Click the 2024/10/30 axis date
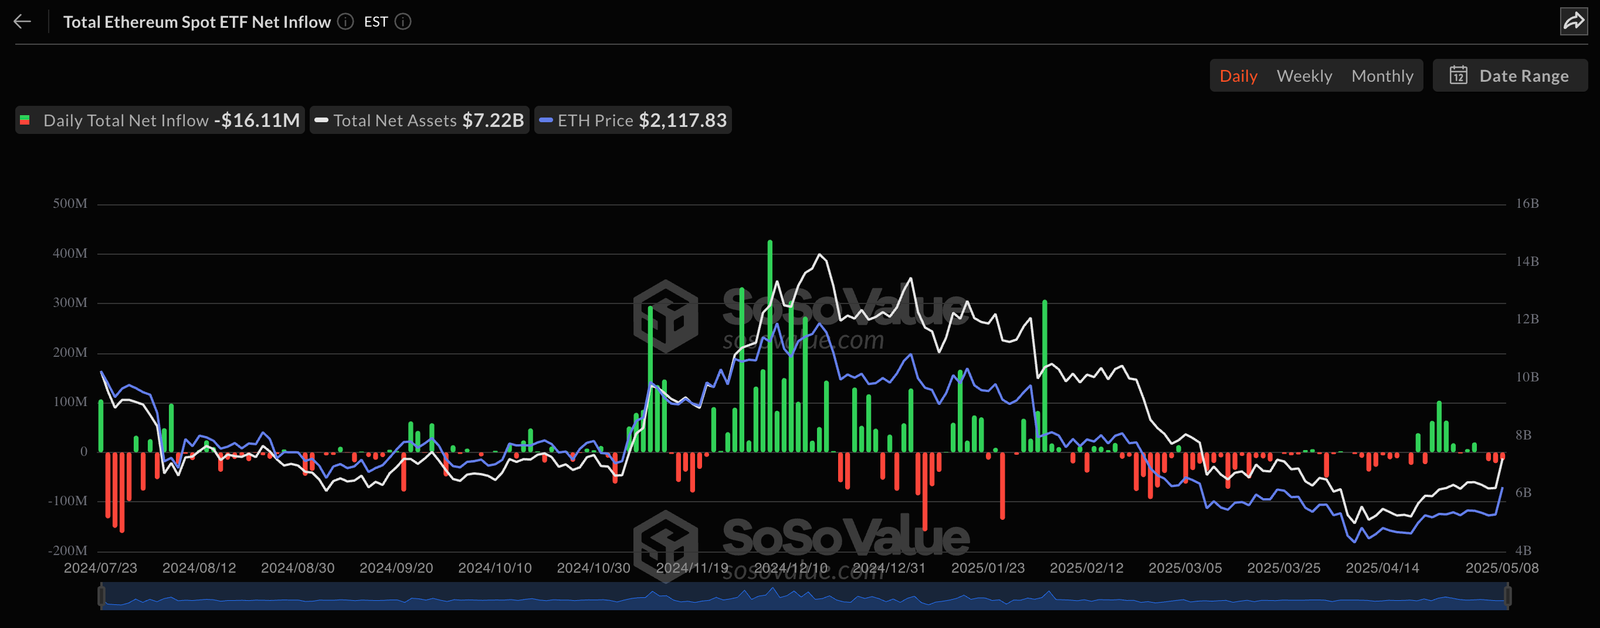The image size is (1600, 628). [x=594, y=568]
